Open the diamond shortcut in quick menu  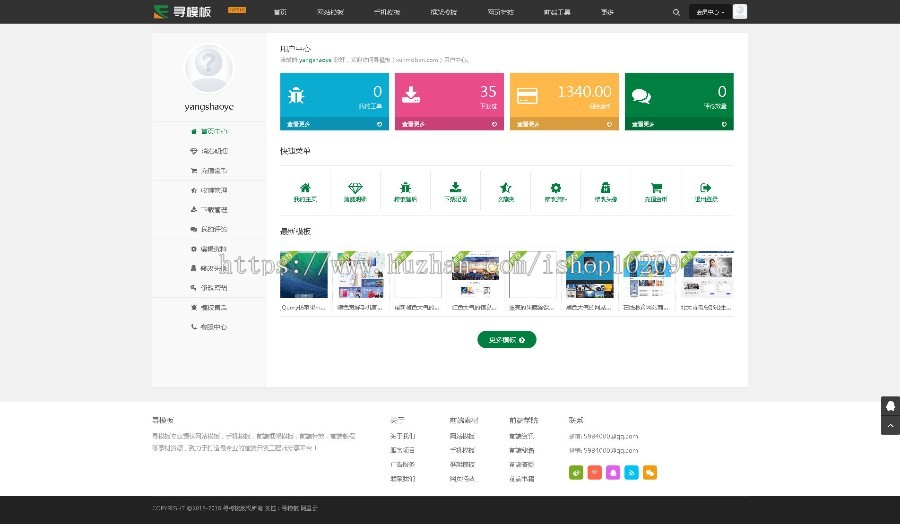pos(355,192)
